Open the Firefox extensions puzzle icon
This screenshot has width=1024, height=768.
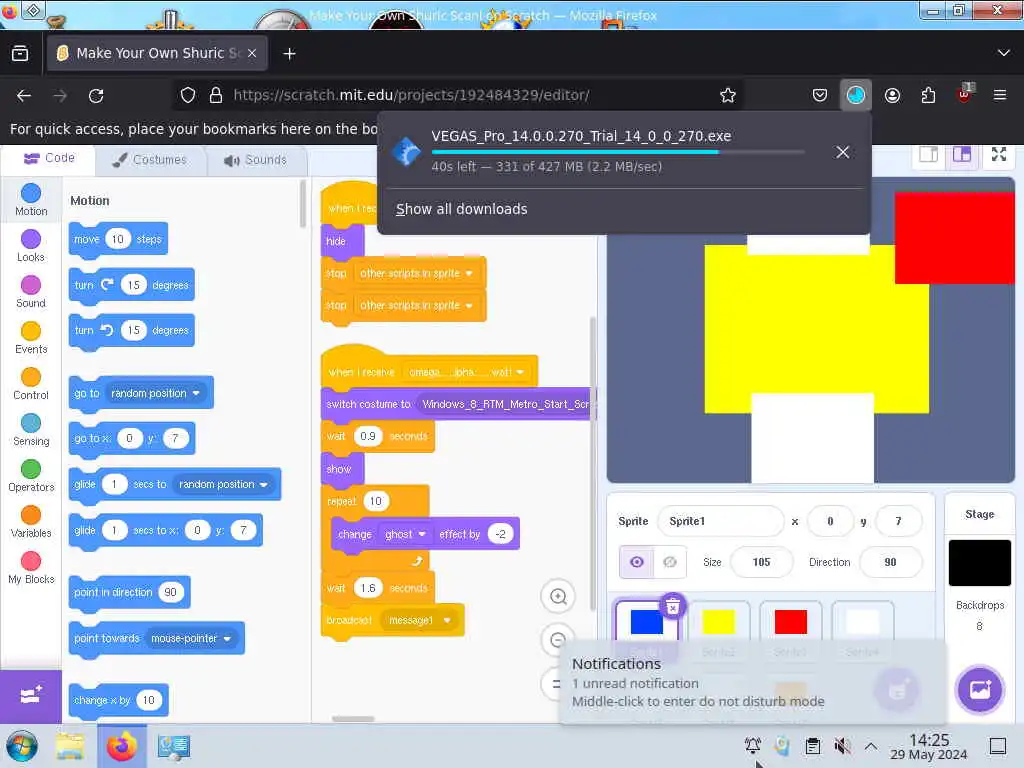(x=928, y=95)
